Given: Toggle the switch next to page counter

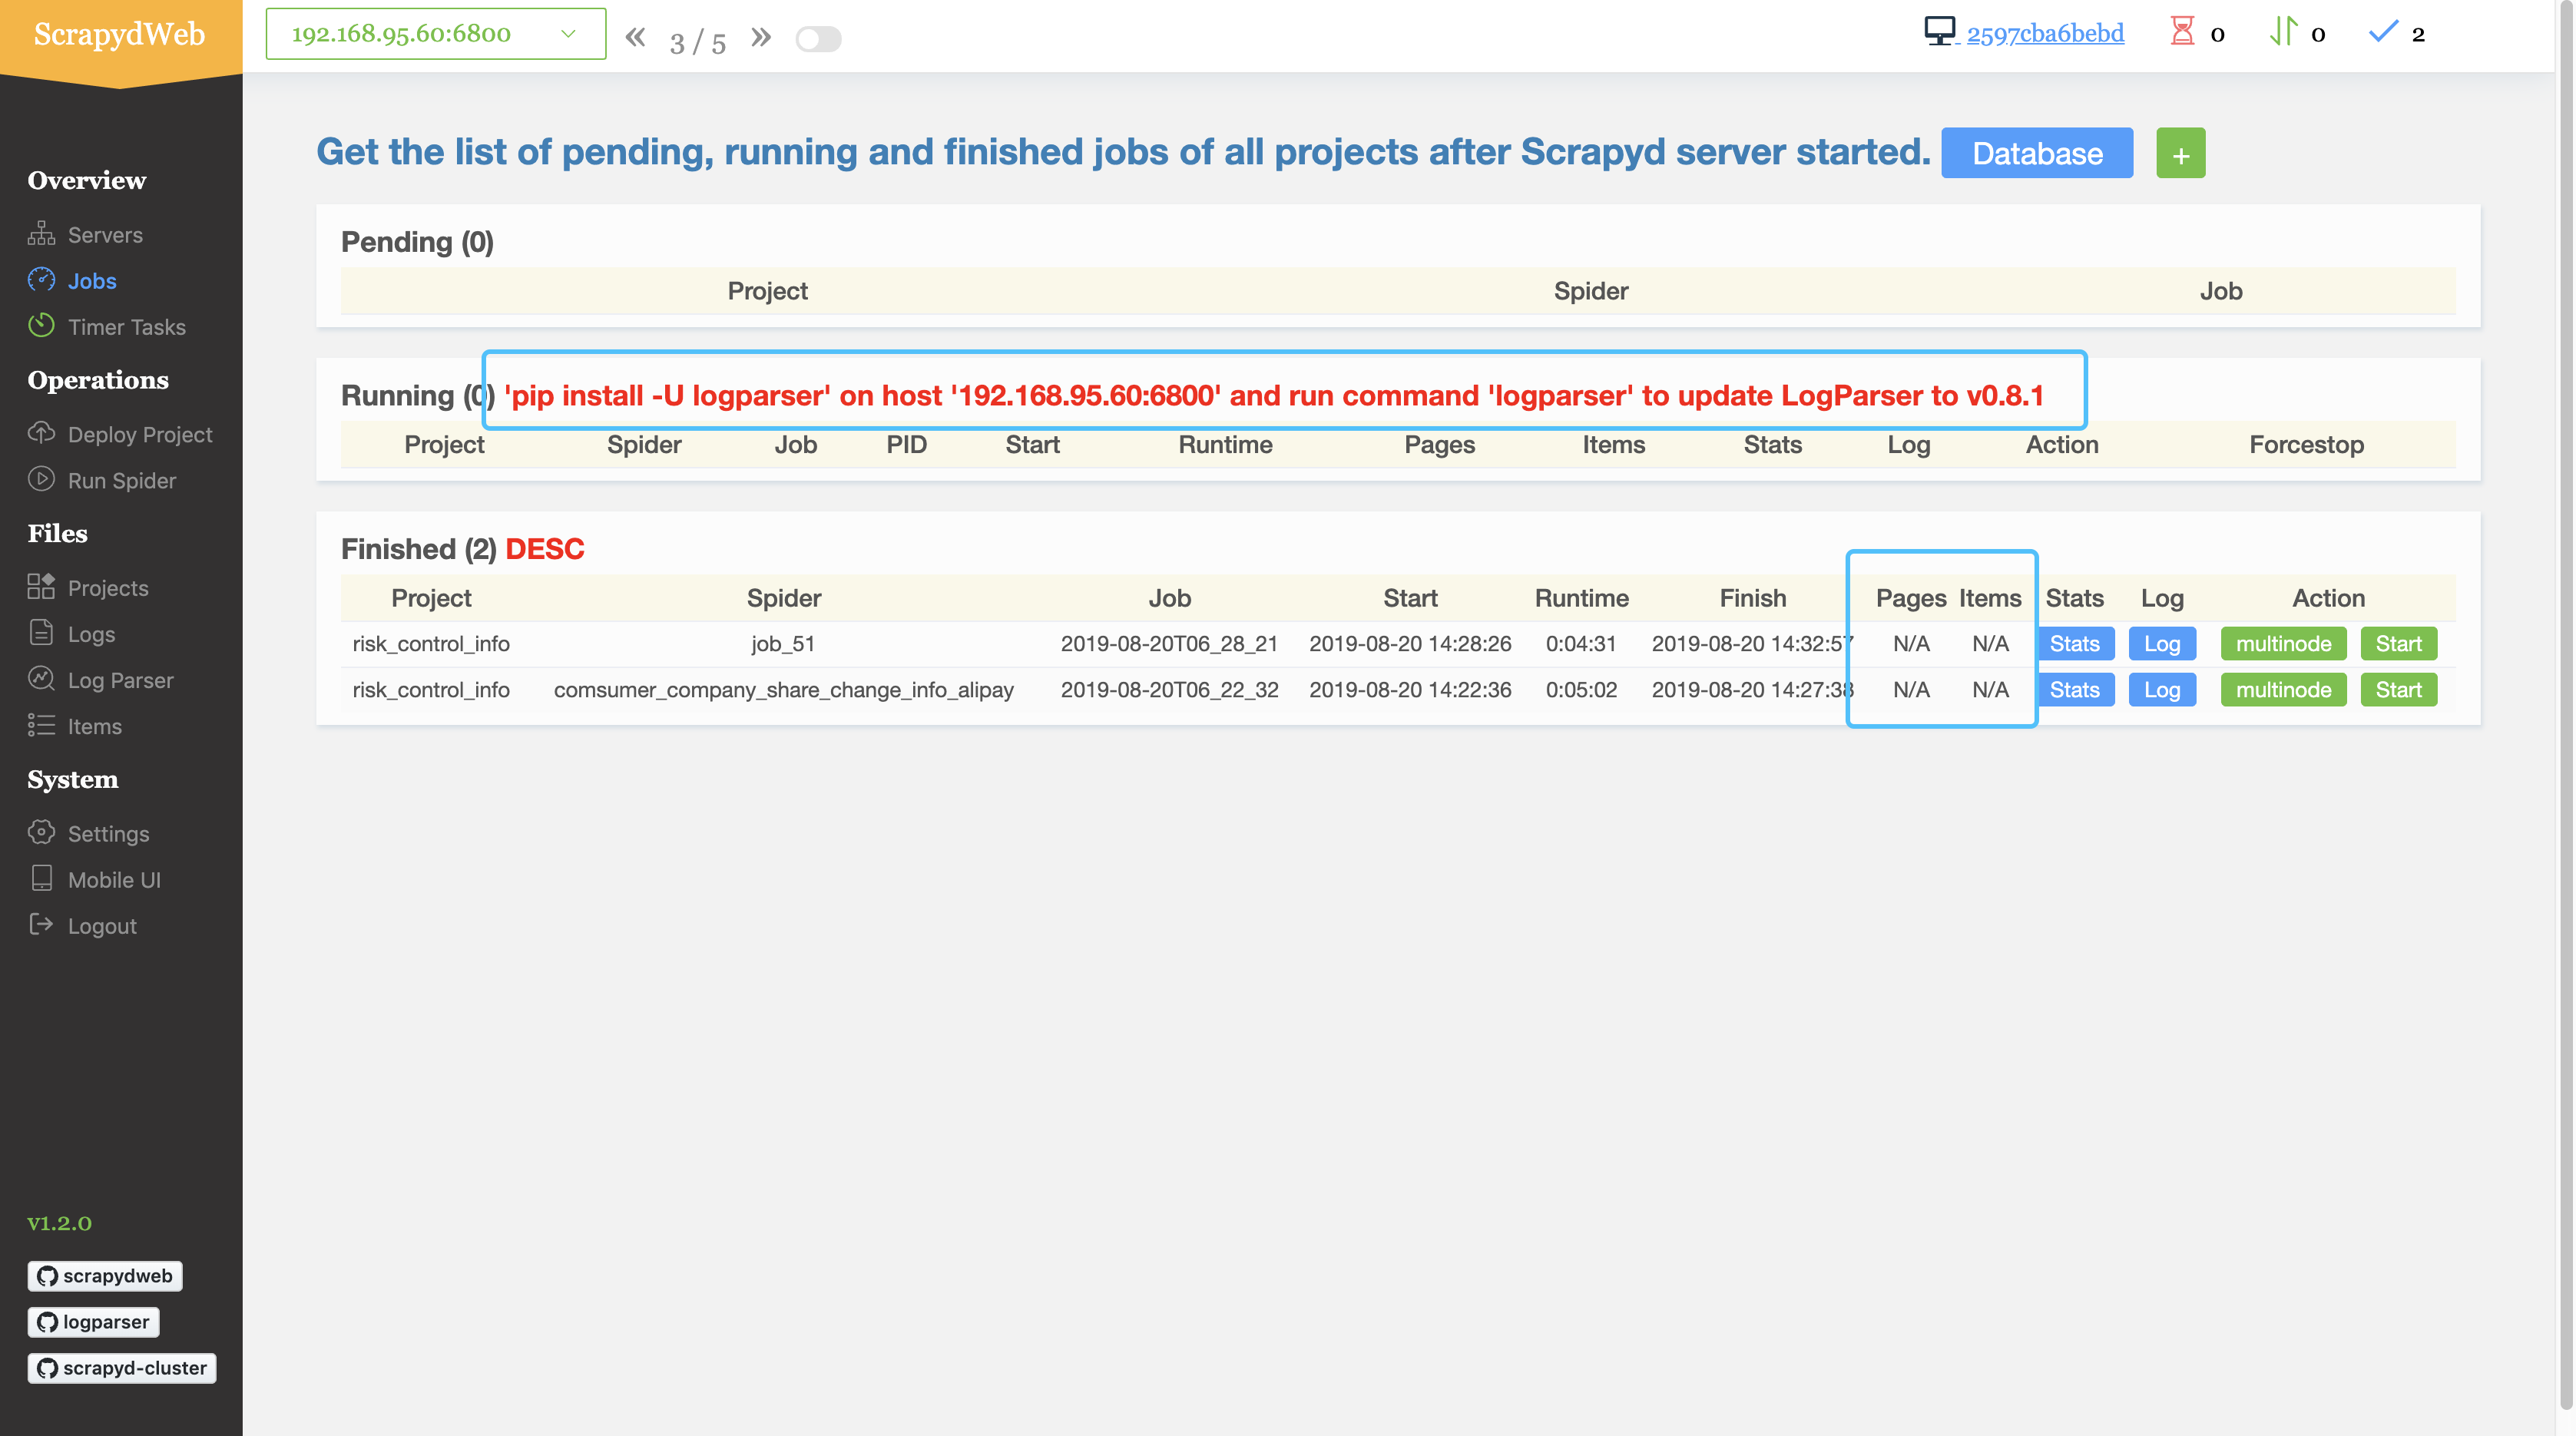Looking at the screenshot, I should [x=818, y=39].
